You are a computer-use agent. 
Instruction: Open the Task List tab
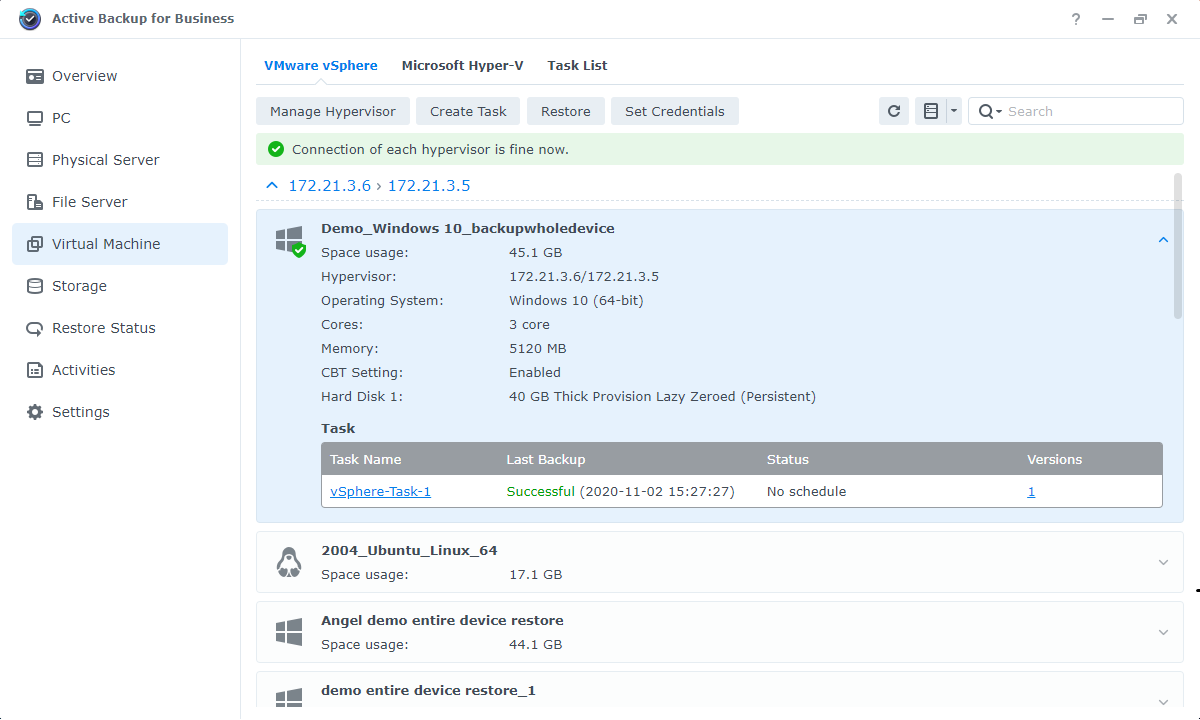[577, 65]
